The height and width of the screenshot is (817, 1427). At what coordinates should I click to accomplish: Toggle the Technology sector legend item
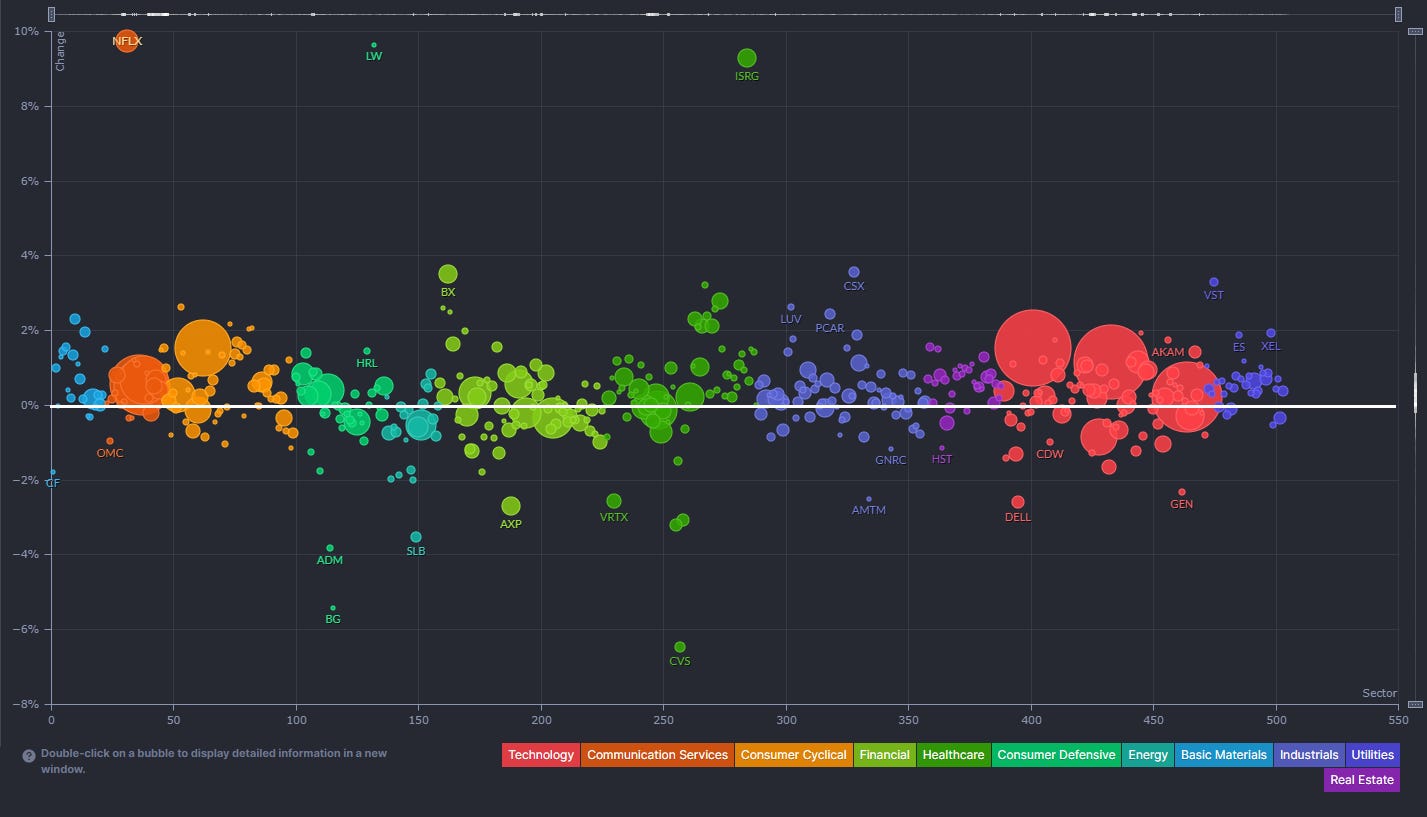[x=541, y=755]
